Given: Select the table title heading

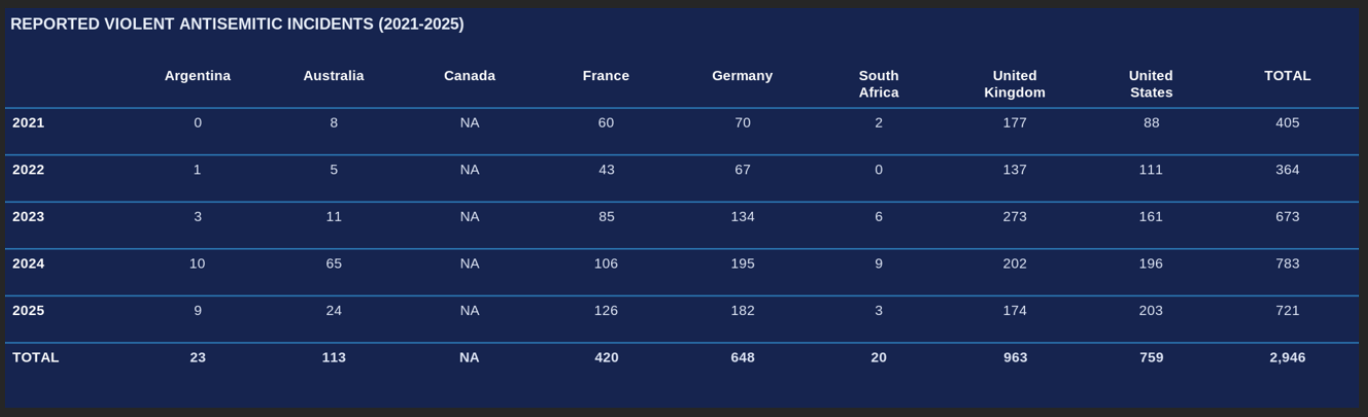Looking at the screenshot, I should 237,24.
